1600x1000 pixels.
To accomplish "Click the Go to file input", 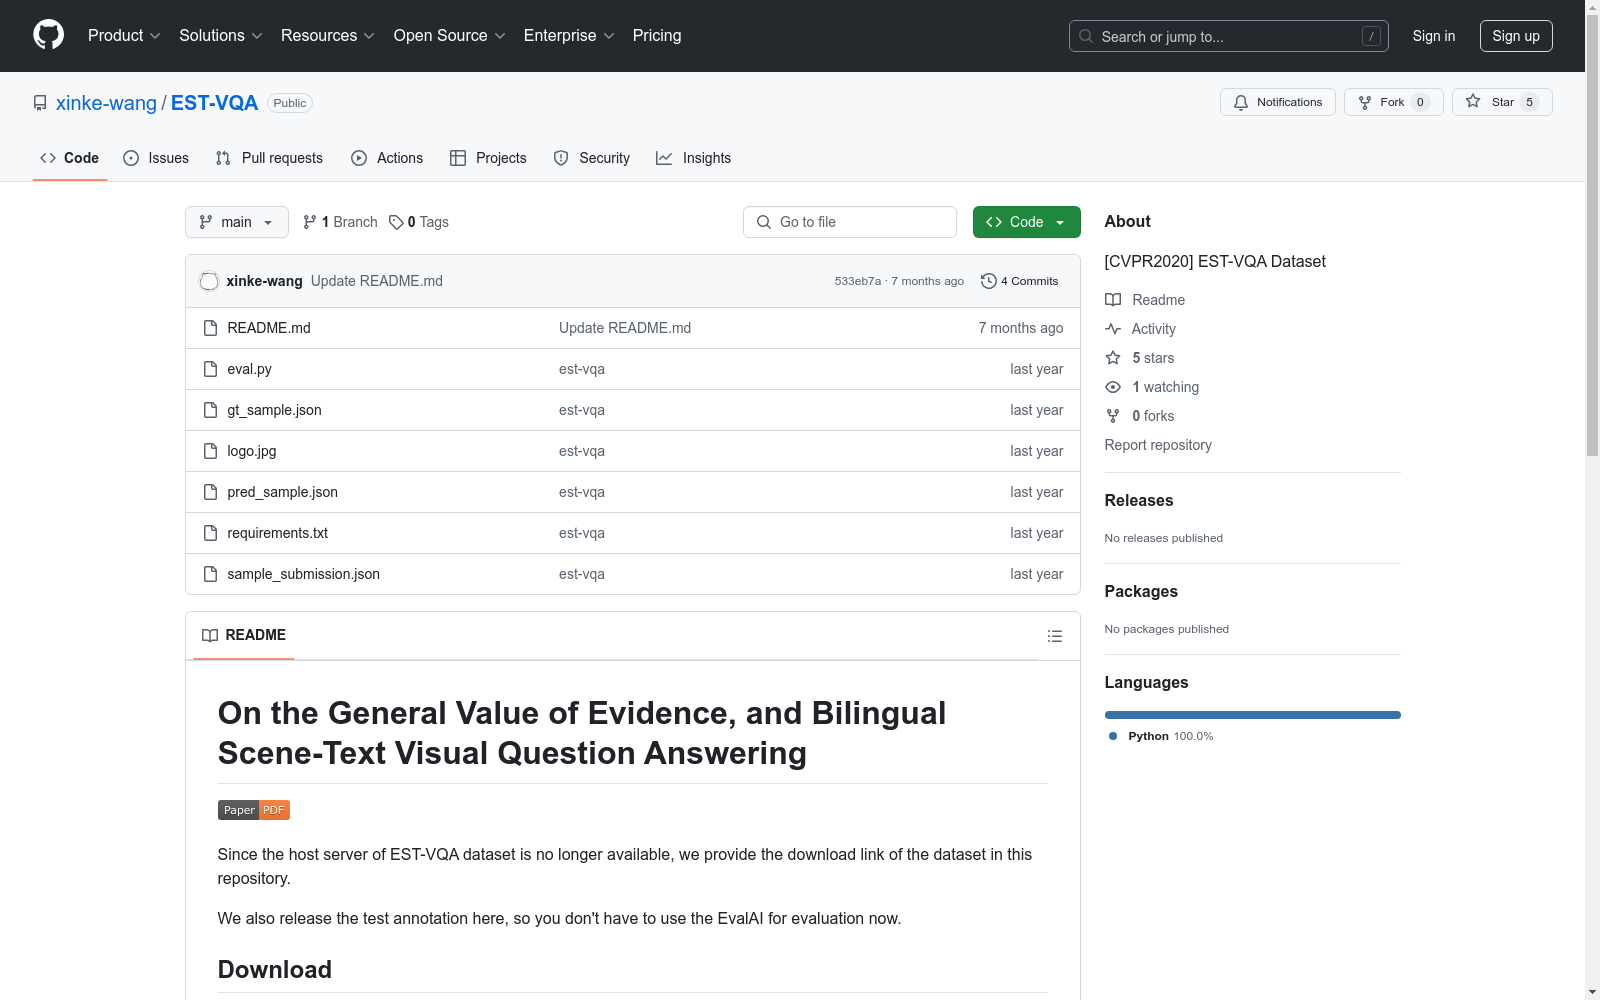I will click(850, 222).
